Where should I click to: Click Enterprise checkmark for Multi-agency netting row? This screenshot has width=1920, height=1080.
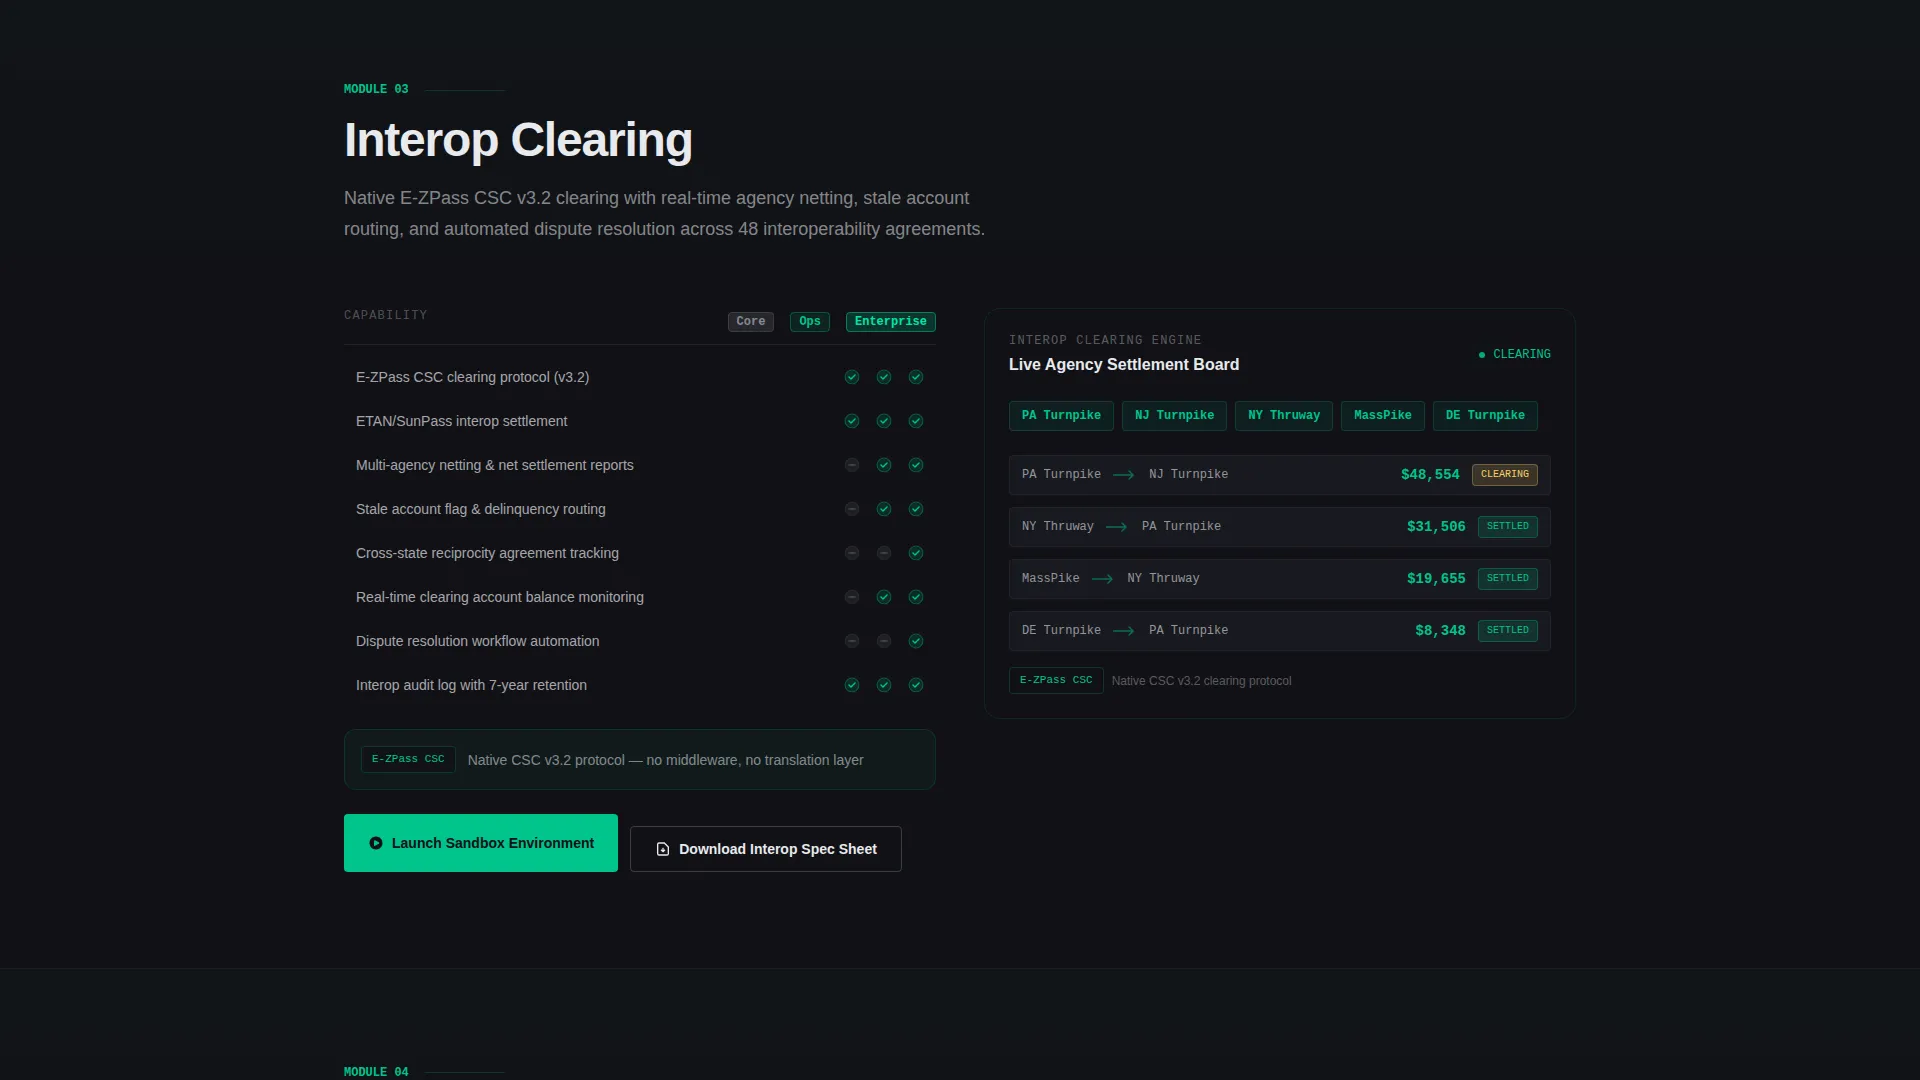pyautogui.click(x=916, y=465)
